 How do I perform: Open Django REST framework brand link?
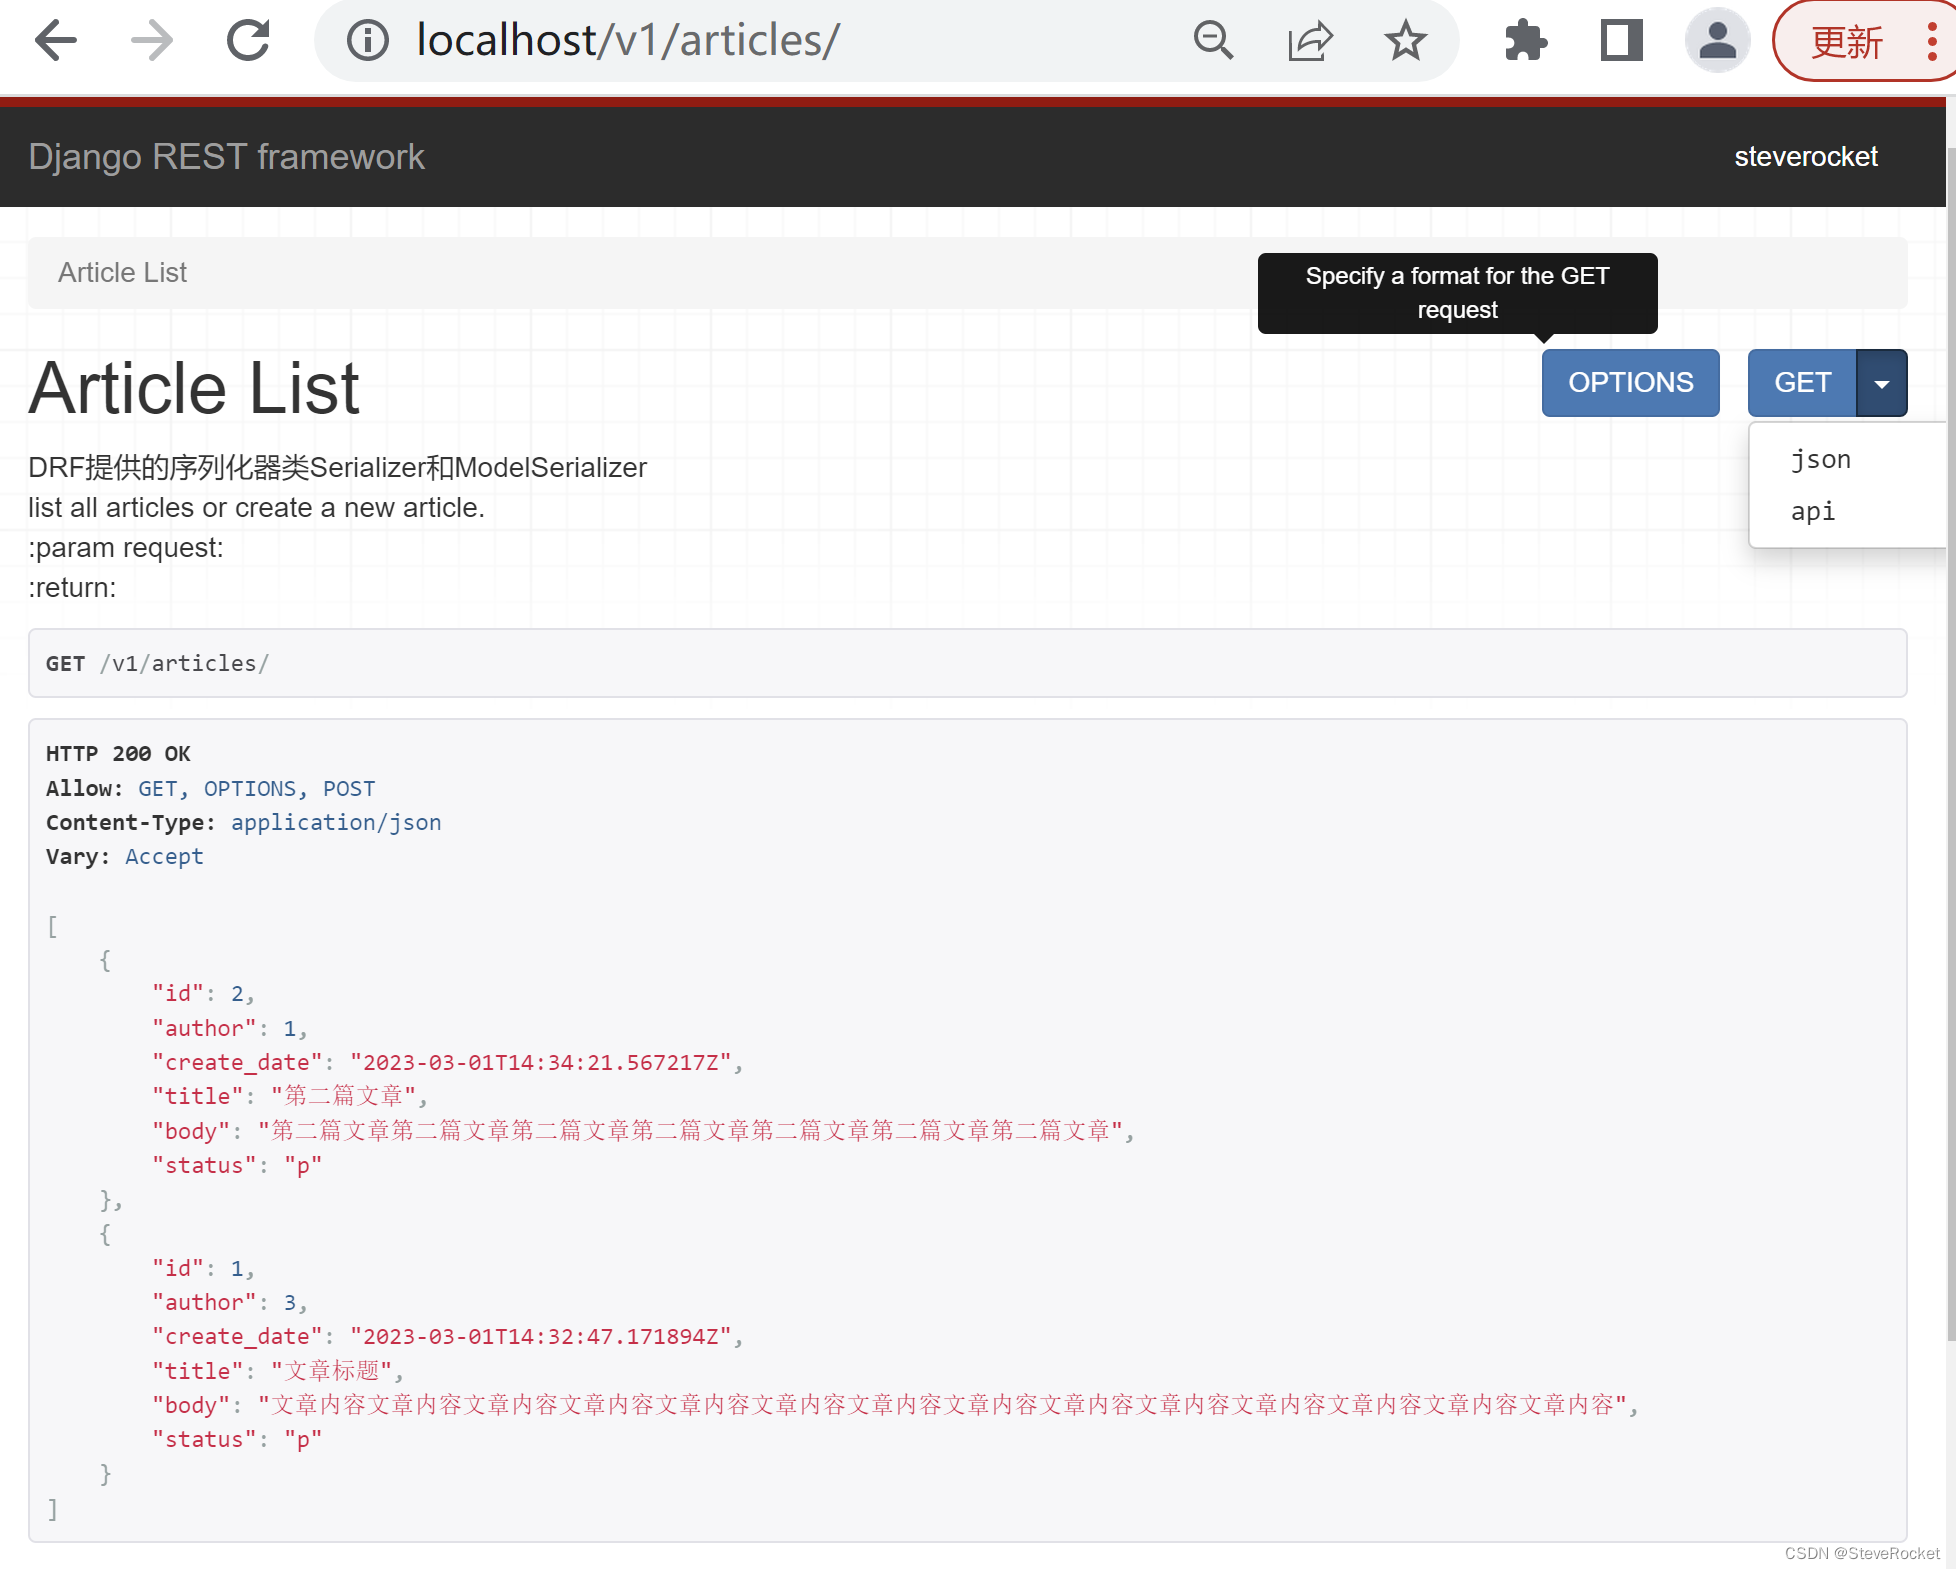[226, 157]
